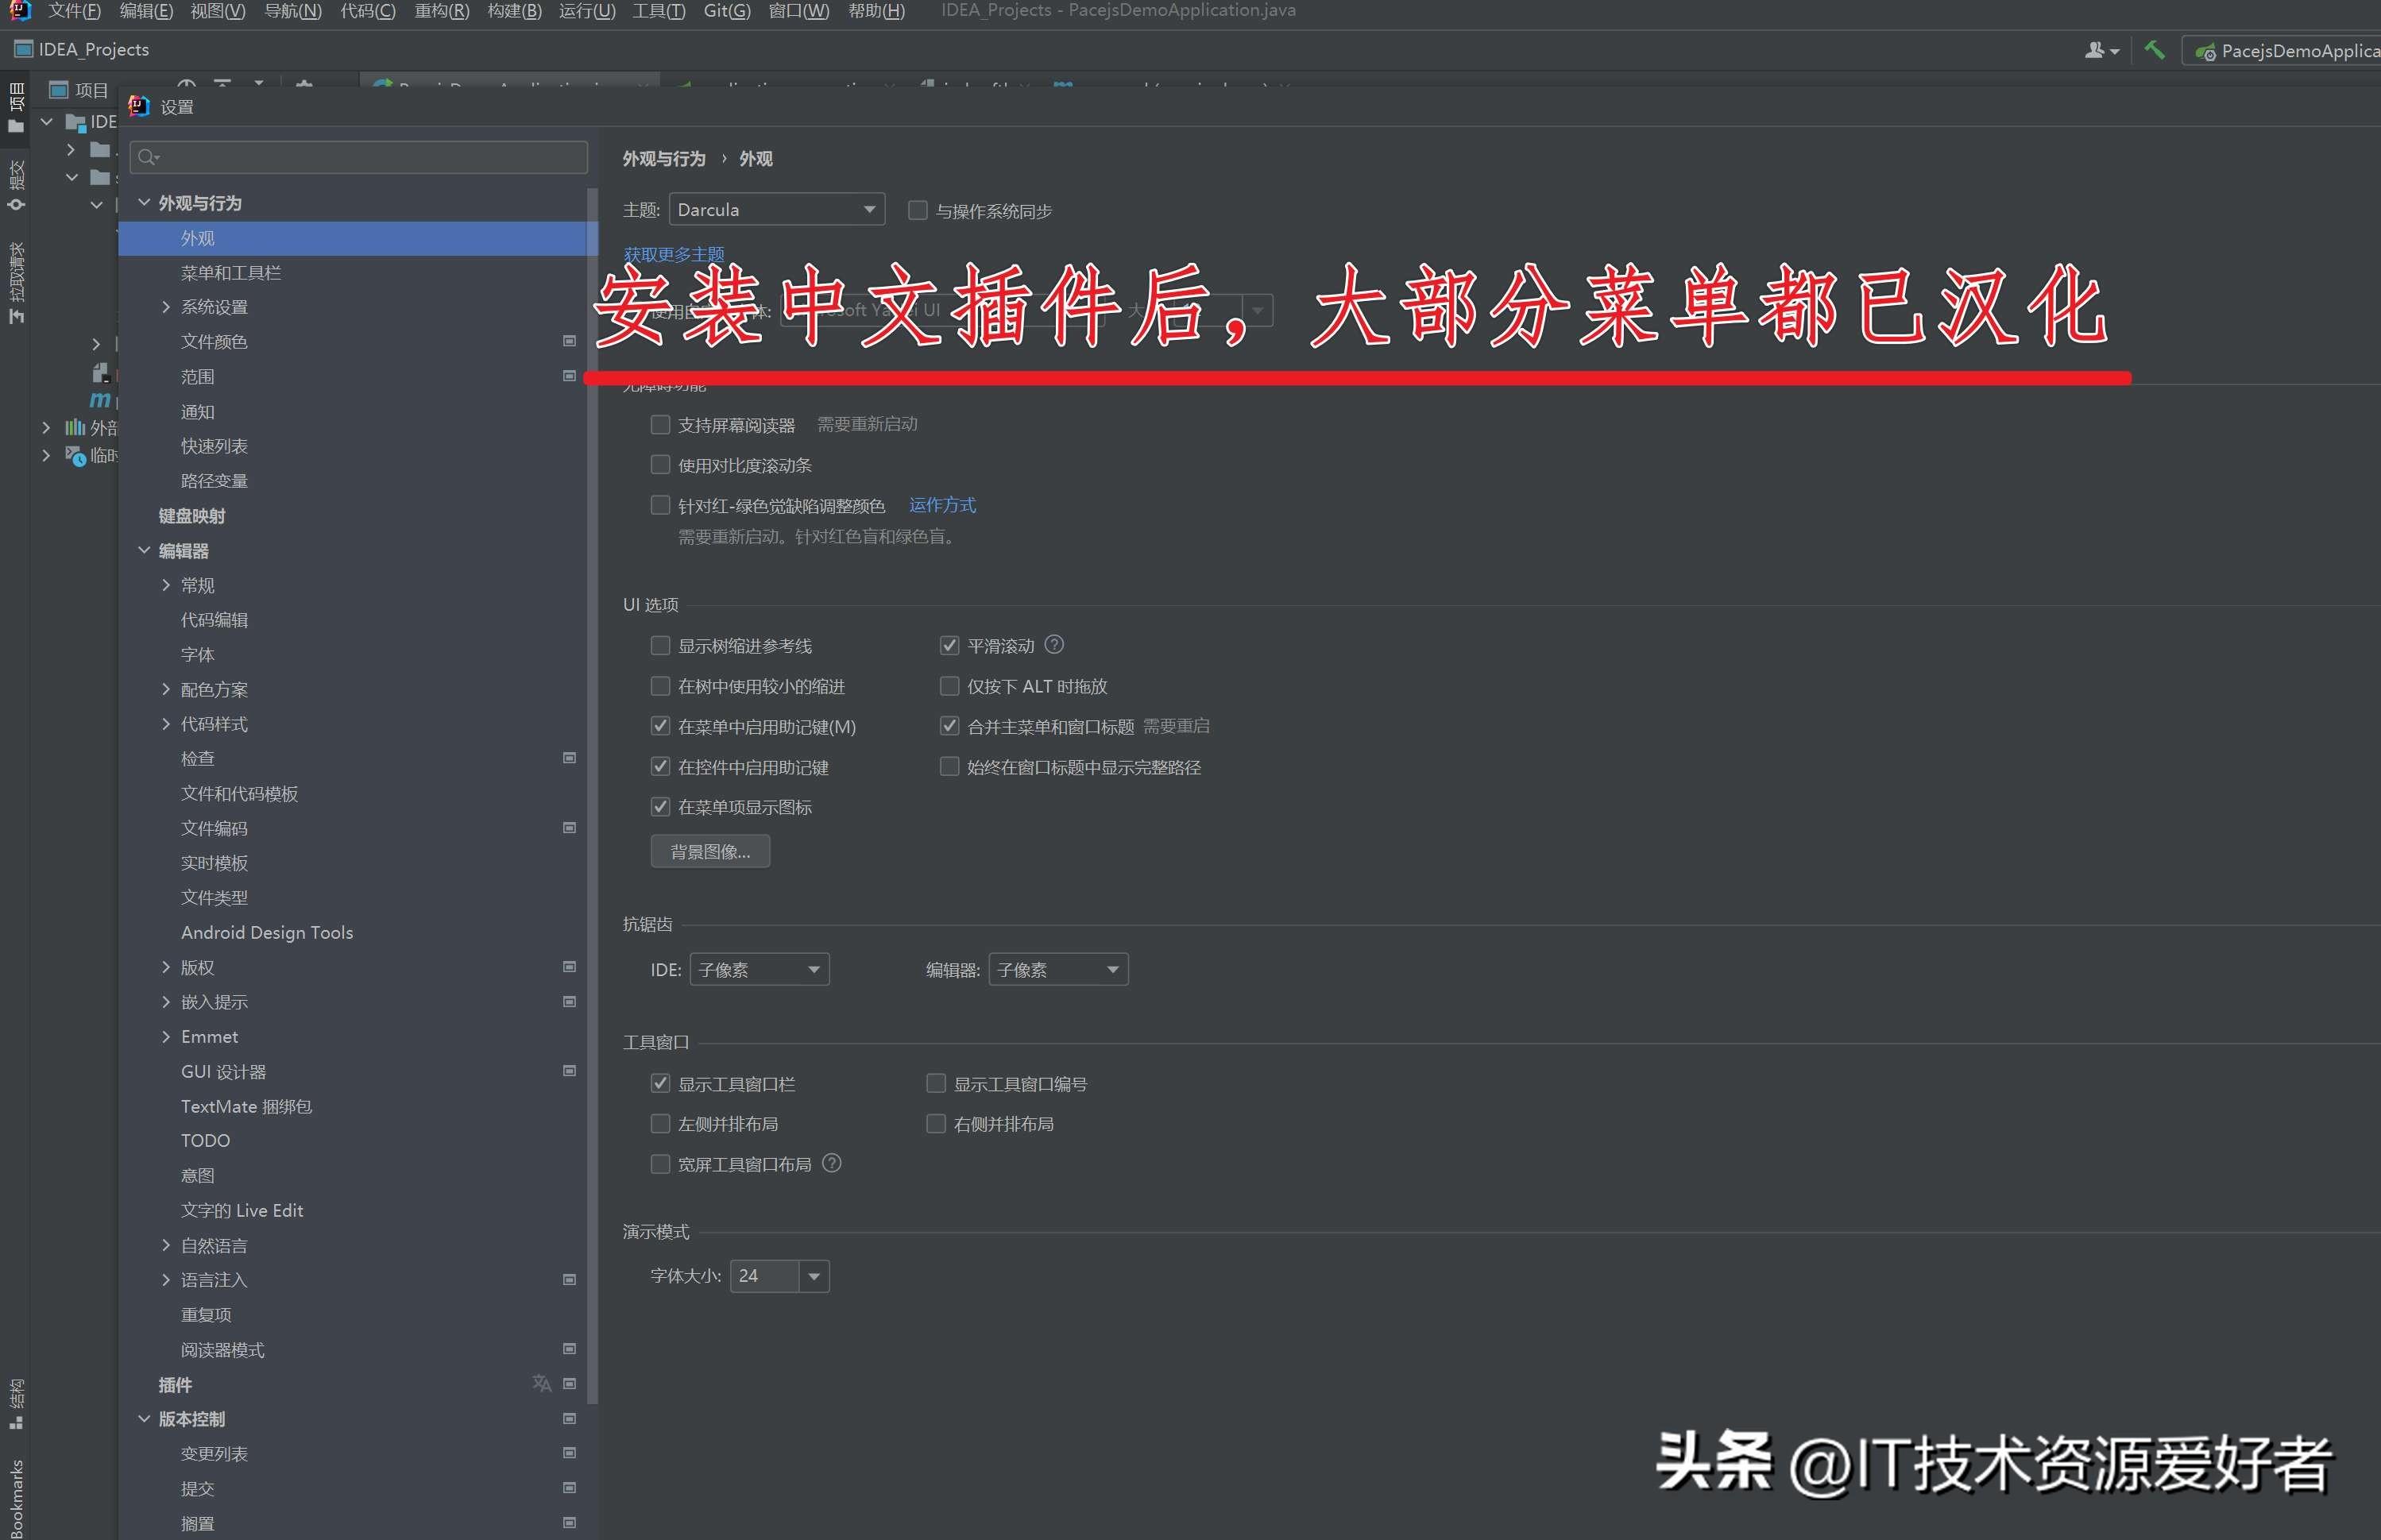Screen dimensions: 2381x1540
Task: Click the project-level icon on GUI 设计器 row
Action: [569, 1071]
